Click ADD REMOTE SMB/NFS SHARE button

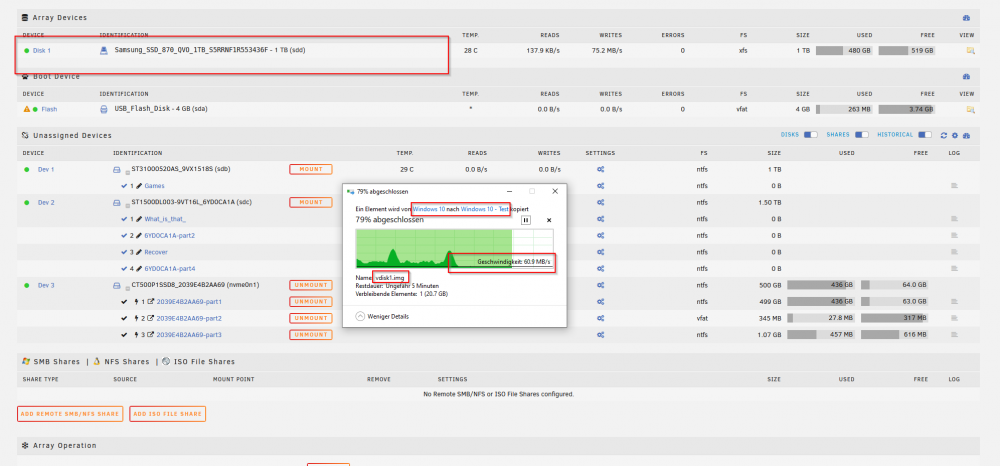pos(70,414)
